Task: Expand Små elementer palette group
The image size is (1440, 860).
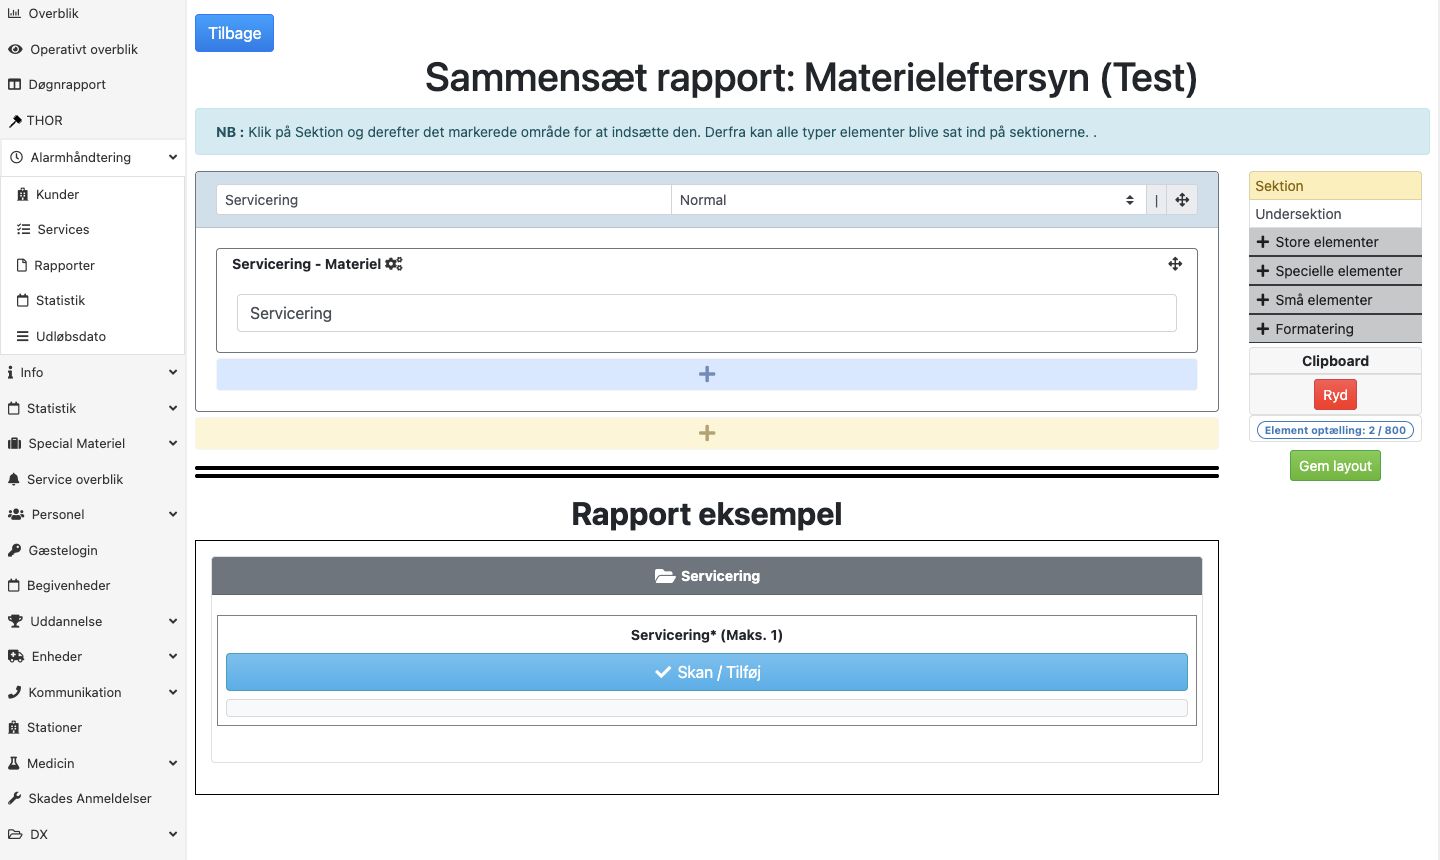Action: tap(1335, 300)
